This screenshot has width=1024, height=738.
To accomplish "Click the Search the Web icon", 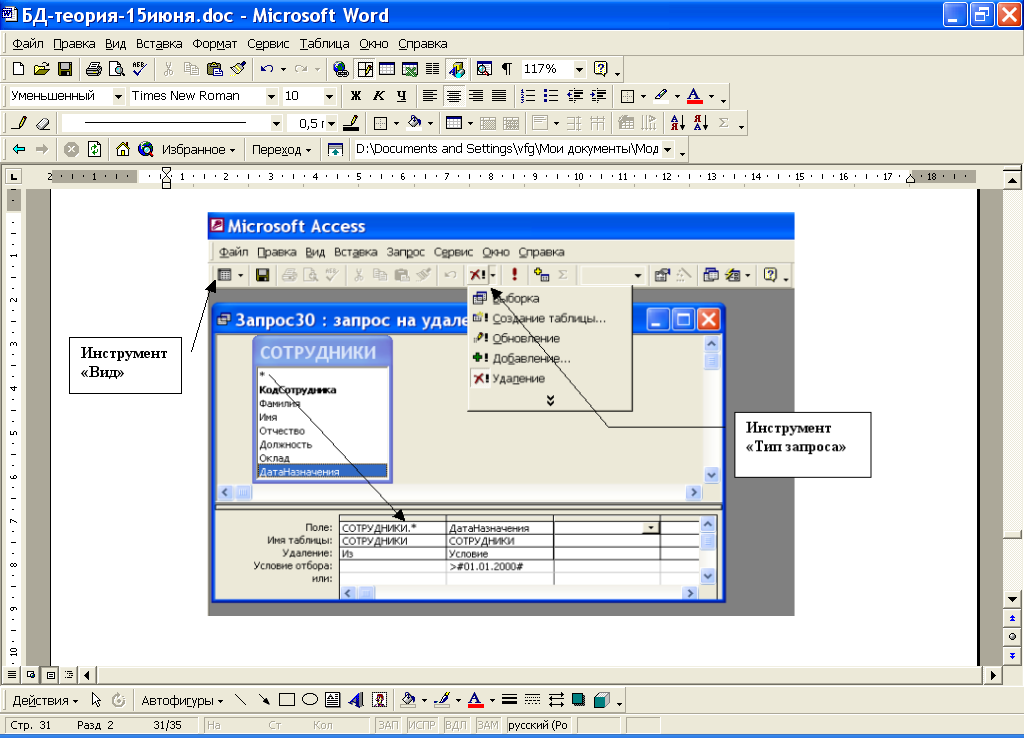I will coord(146,150).
